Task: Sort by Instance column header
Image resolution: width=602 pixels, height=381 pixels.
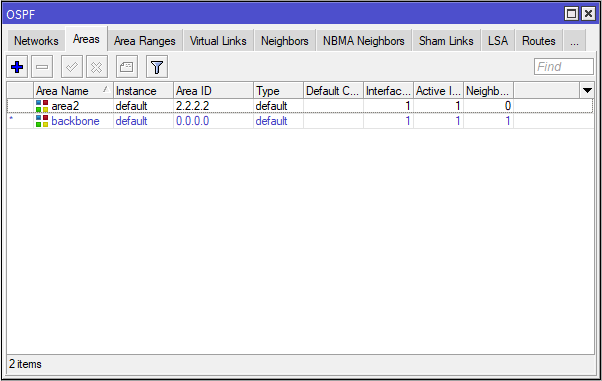Action: (143, 91)
